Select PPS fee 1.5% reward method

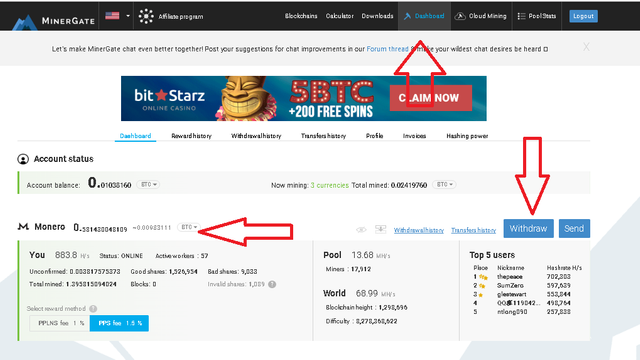[x=119, y=323]
